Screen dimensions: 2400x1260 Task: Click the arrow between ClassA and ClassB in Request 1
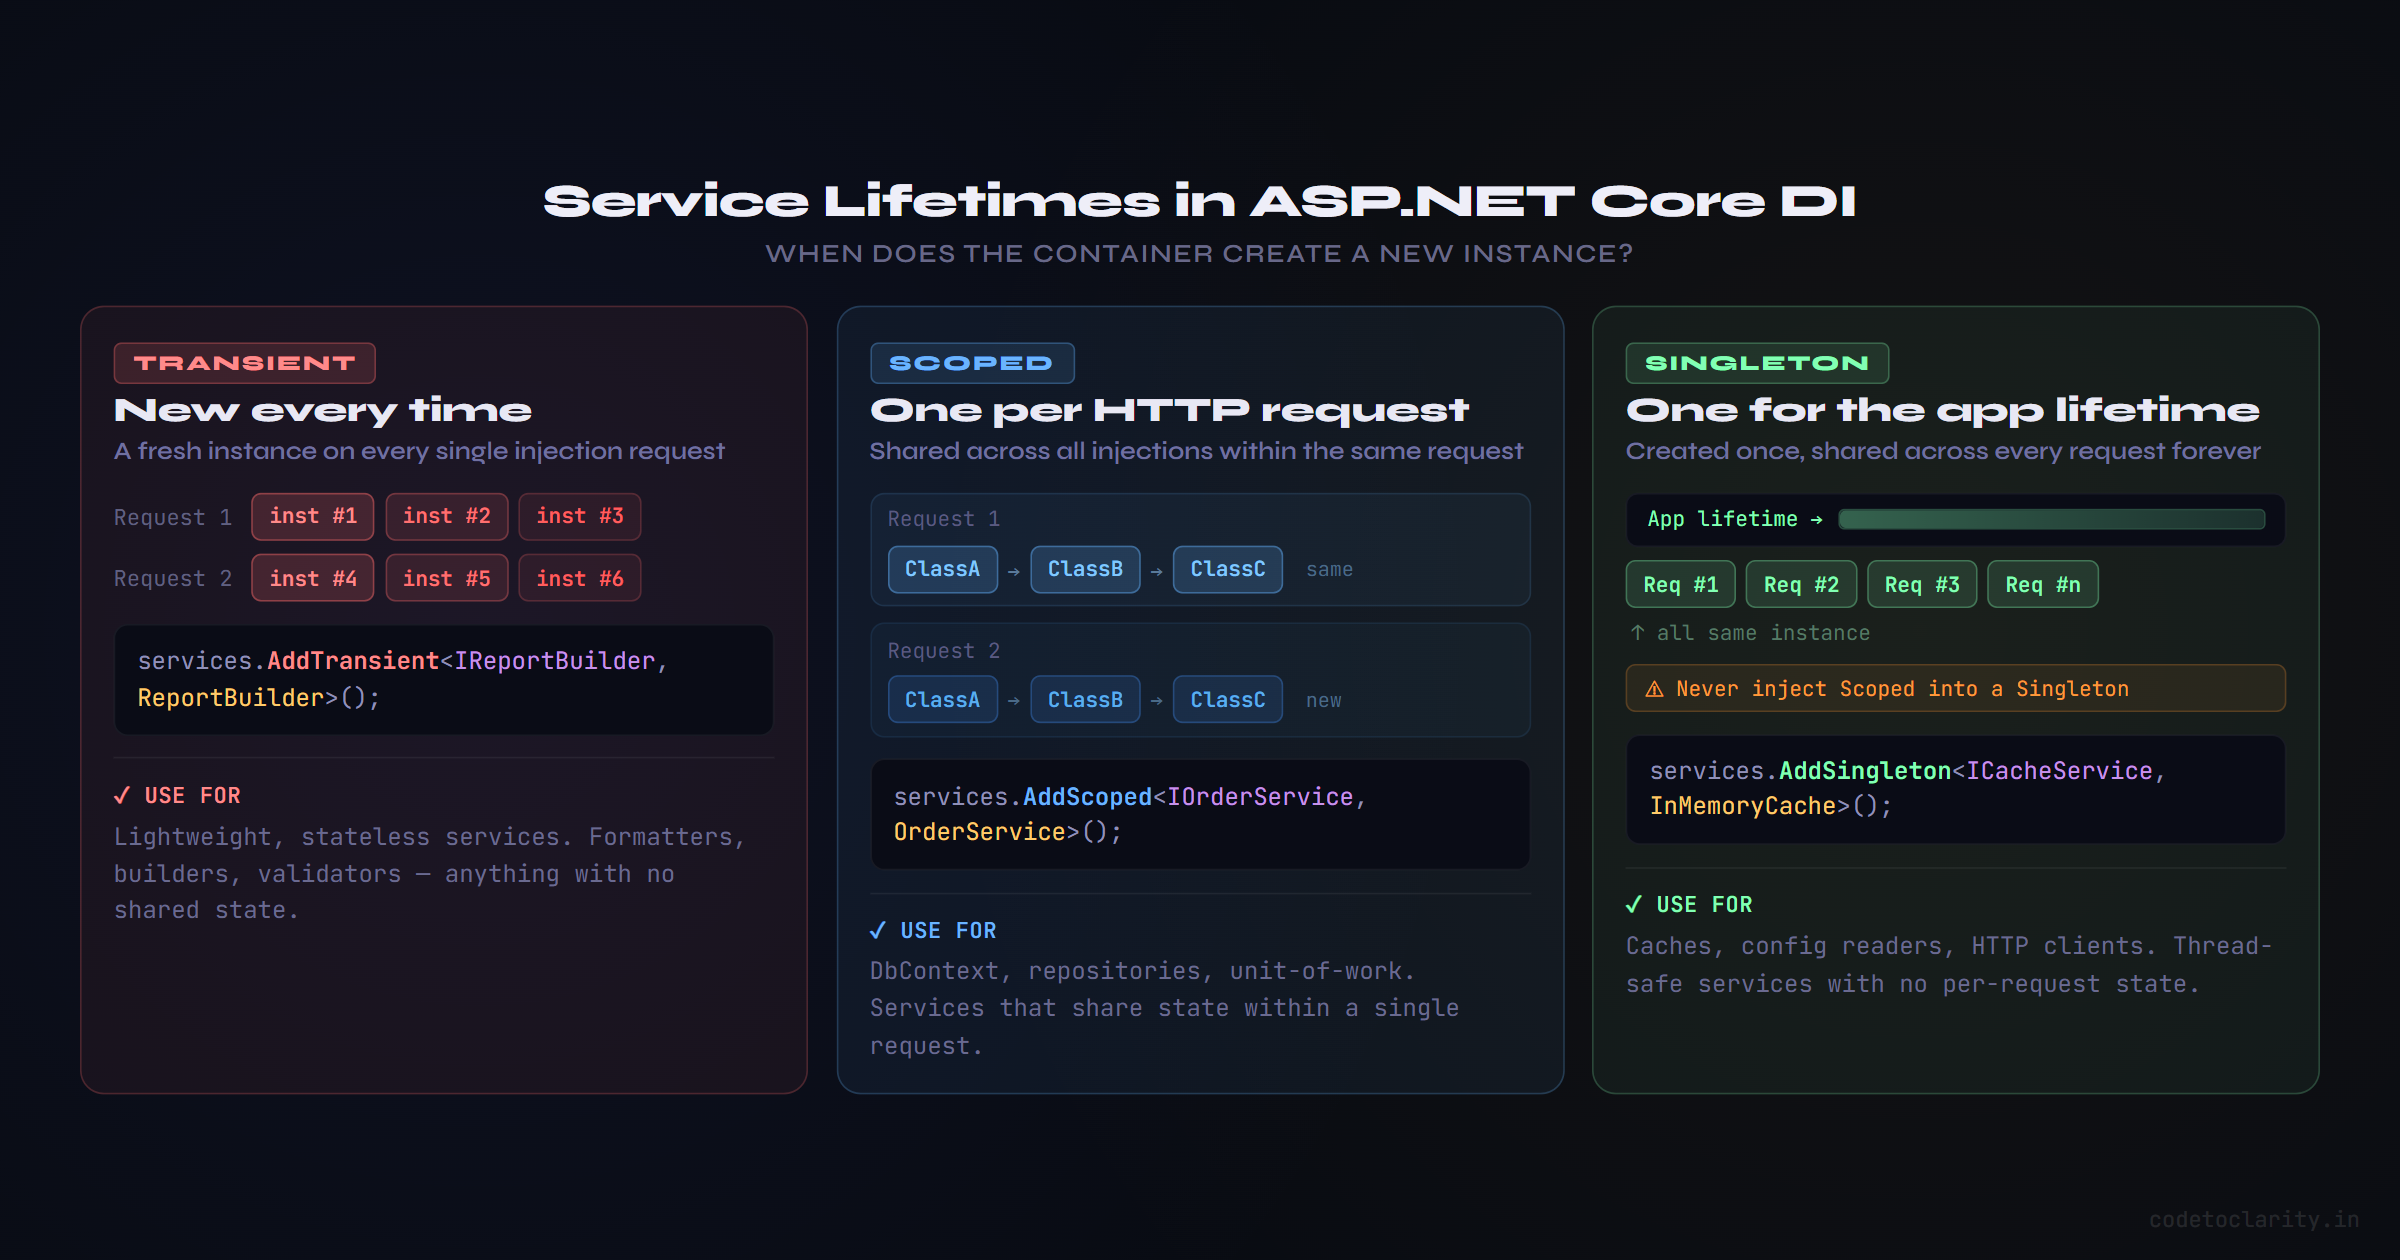1014,569
